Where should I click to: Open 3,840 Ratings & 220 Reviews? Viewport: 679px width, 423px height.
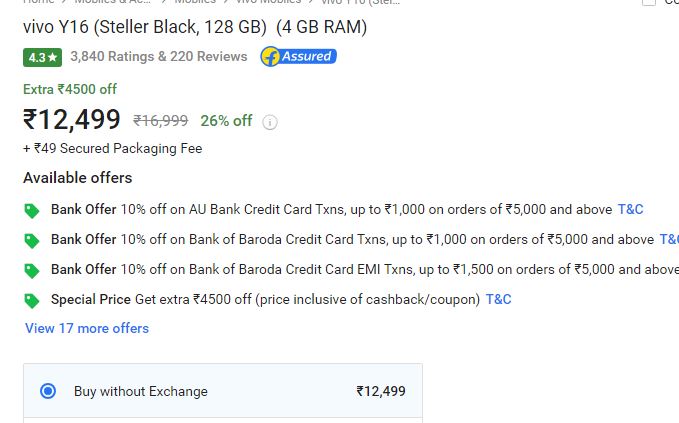pos(159,56)
